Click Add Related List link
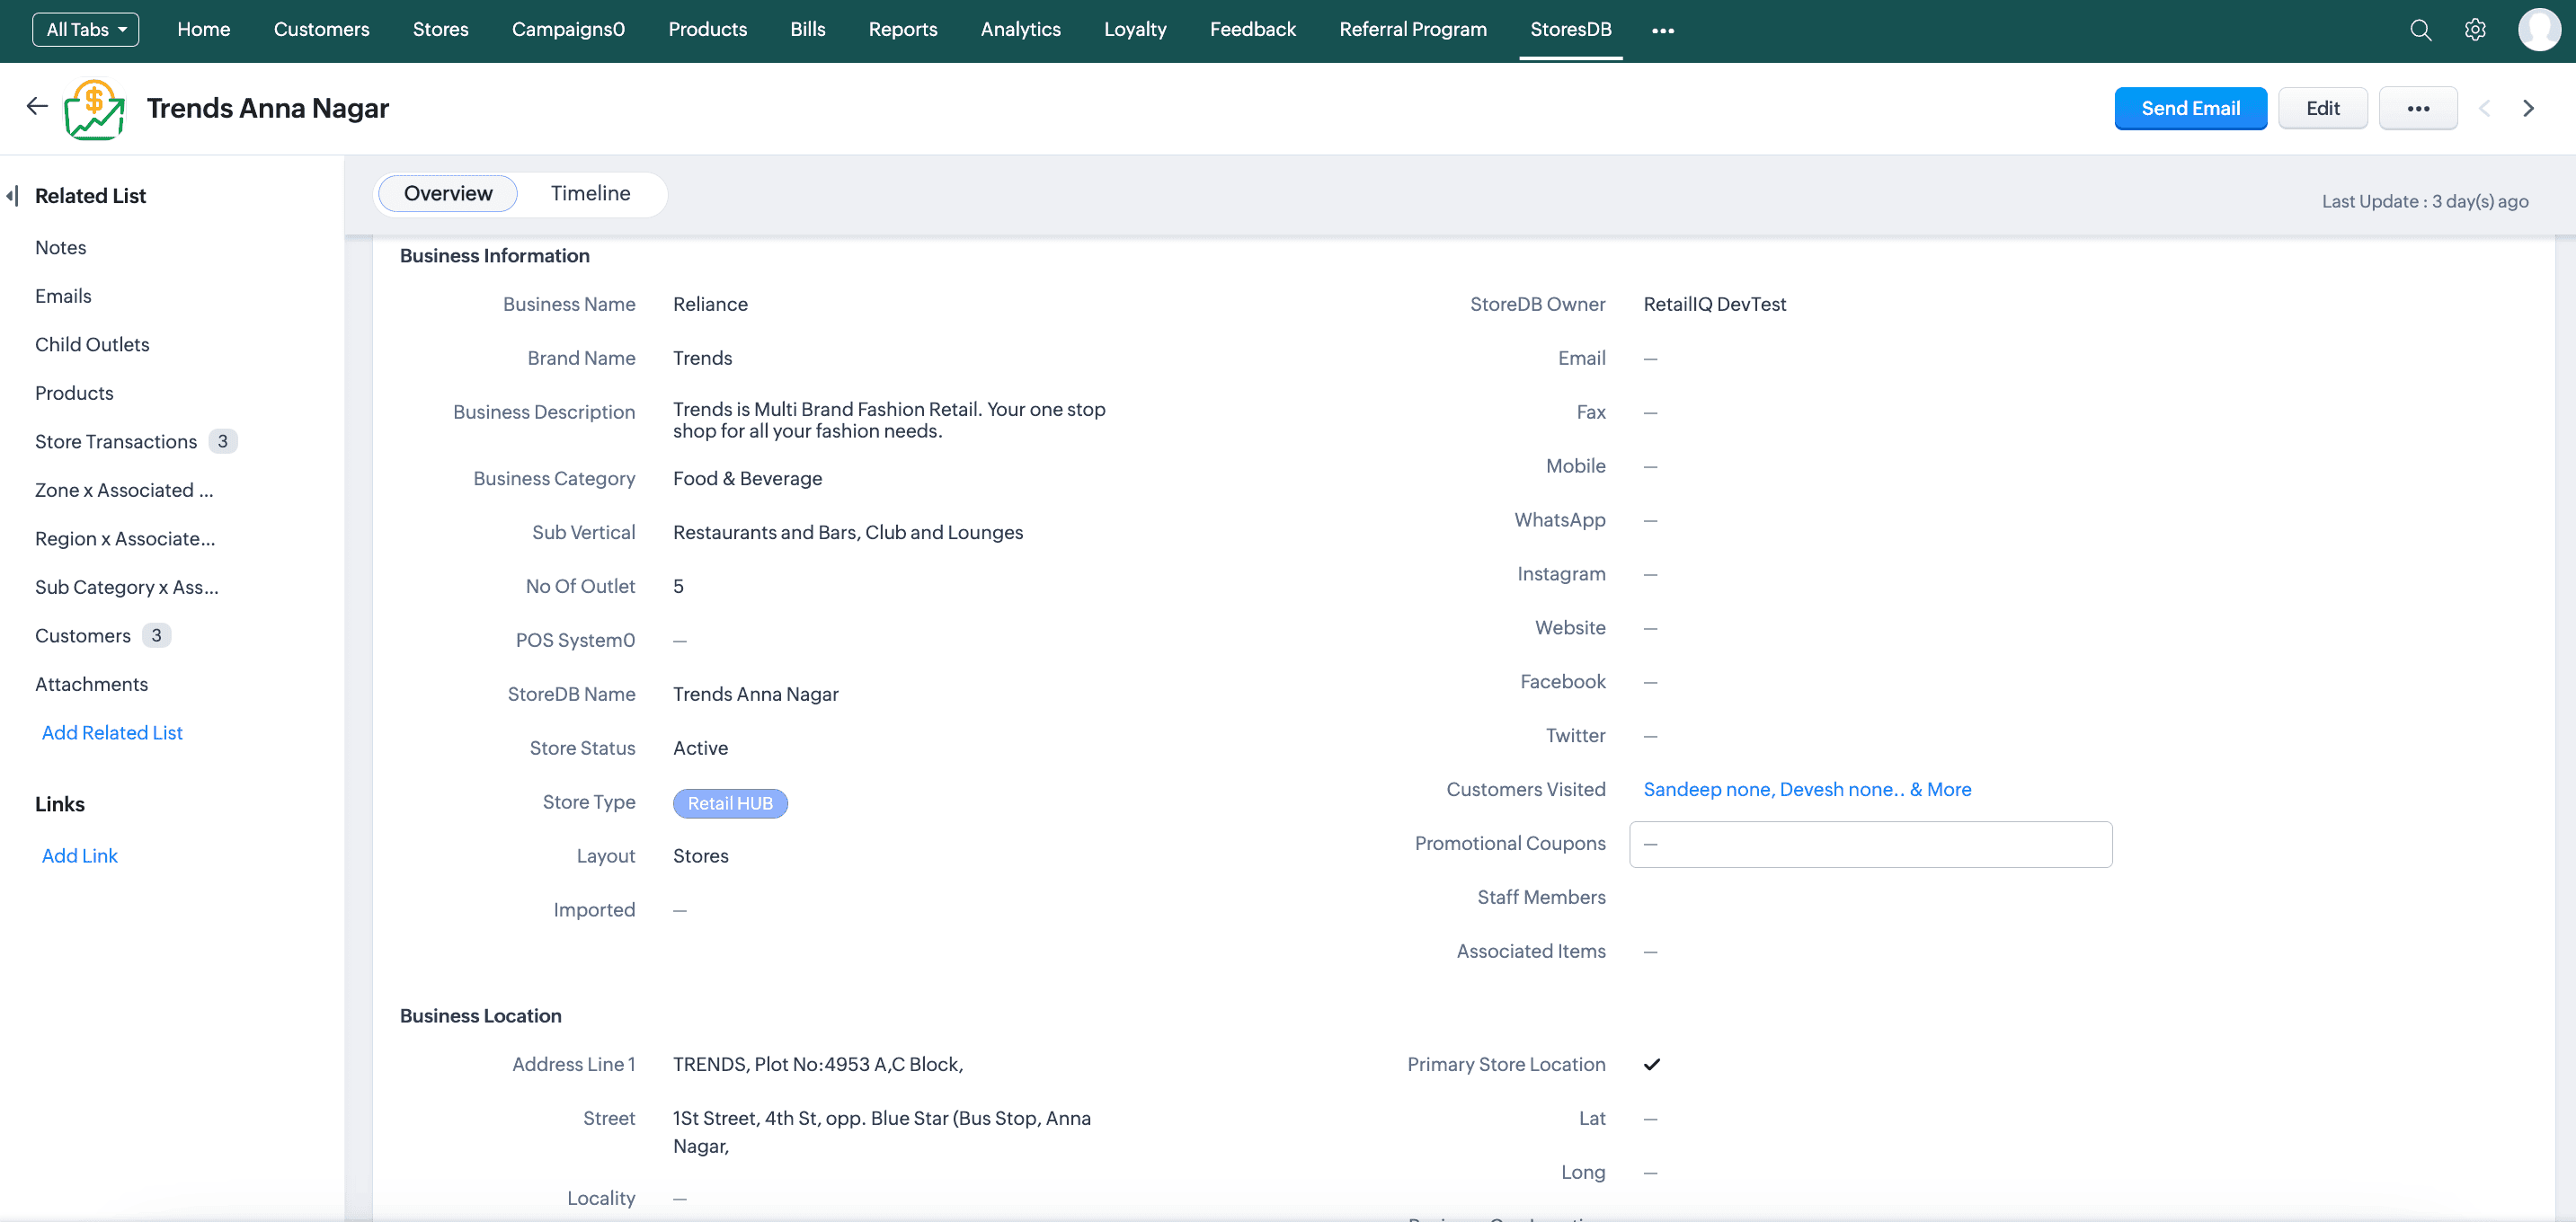 [112, 733]
